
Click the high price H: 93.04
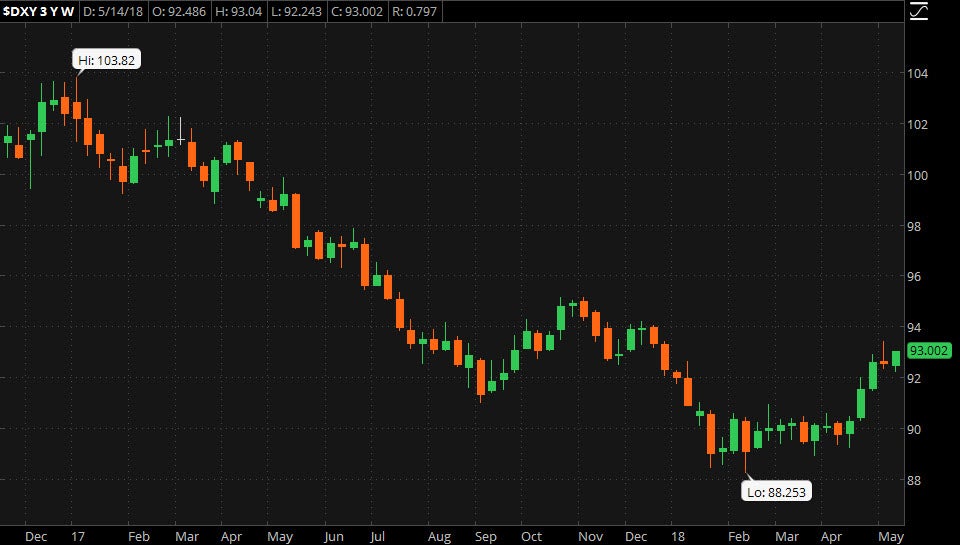[238, 12]
